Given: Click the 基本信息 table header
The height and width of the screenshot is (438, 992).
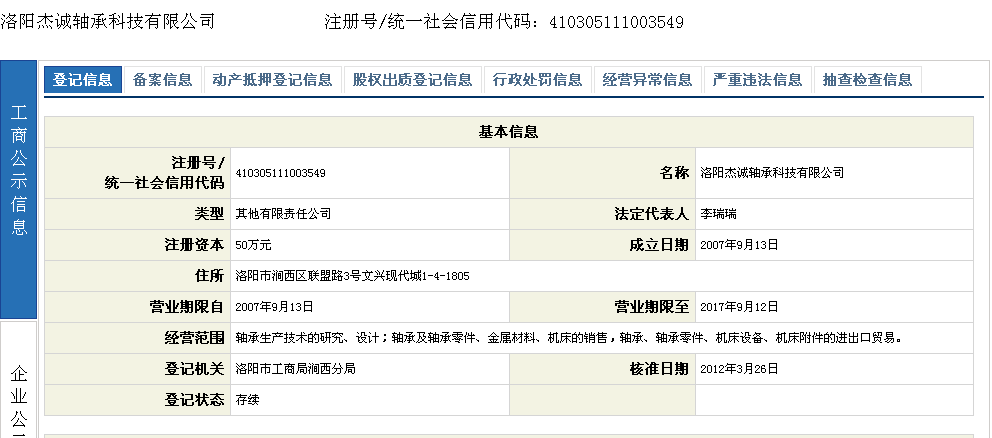Looking at the screenshot, I should point(509,132).
